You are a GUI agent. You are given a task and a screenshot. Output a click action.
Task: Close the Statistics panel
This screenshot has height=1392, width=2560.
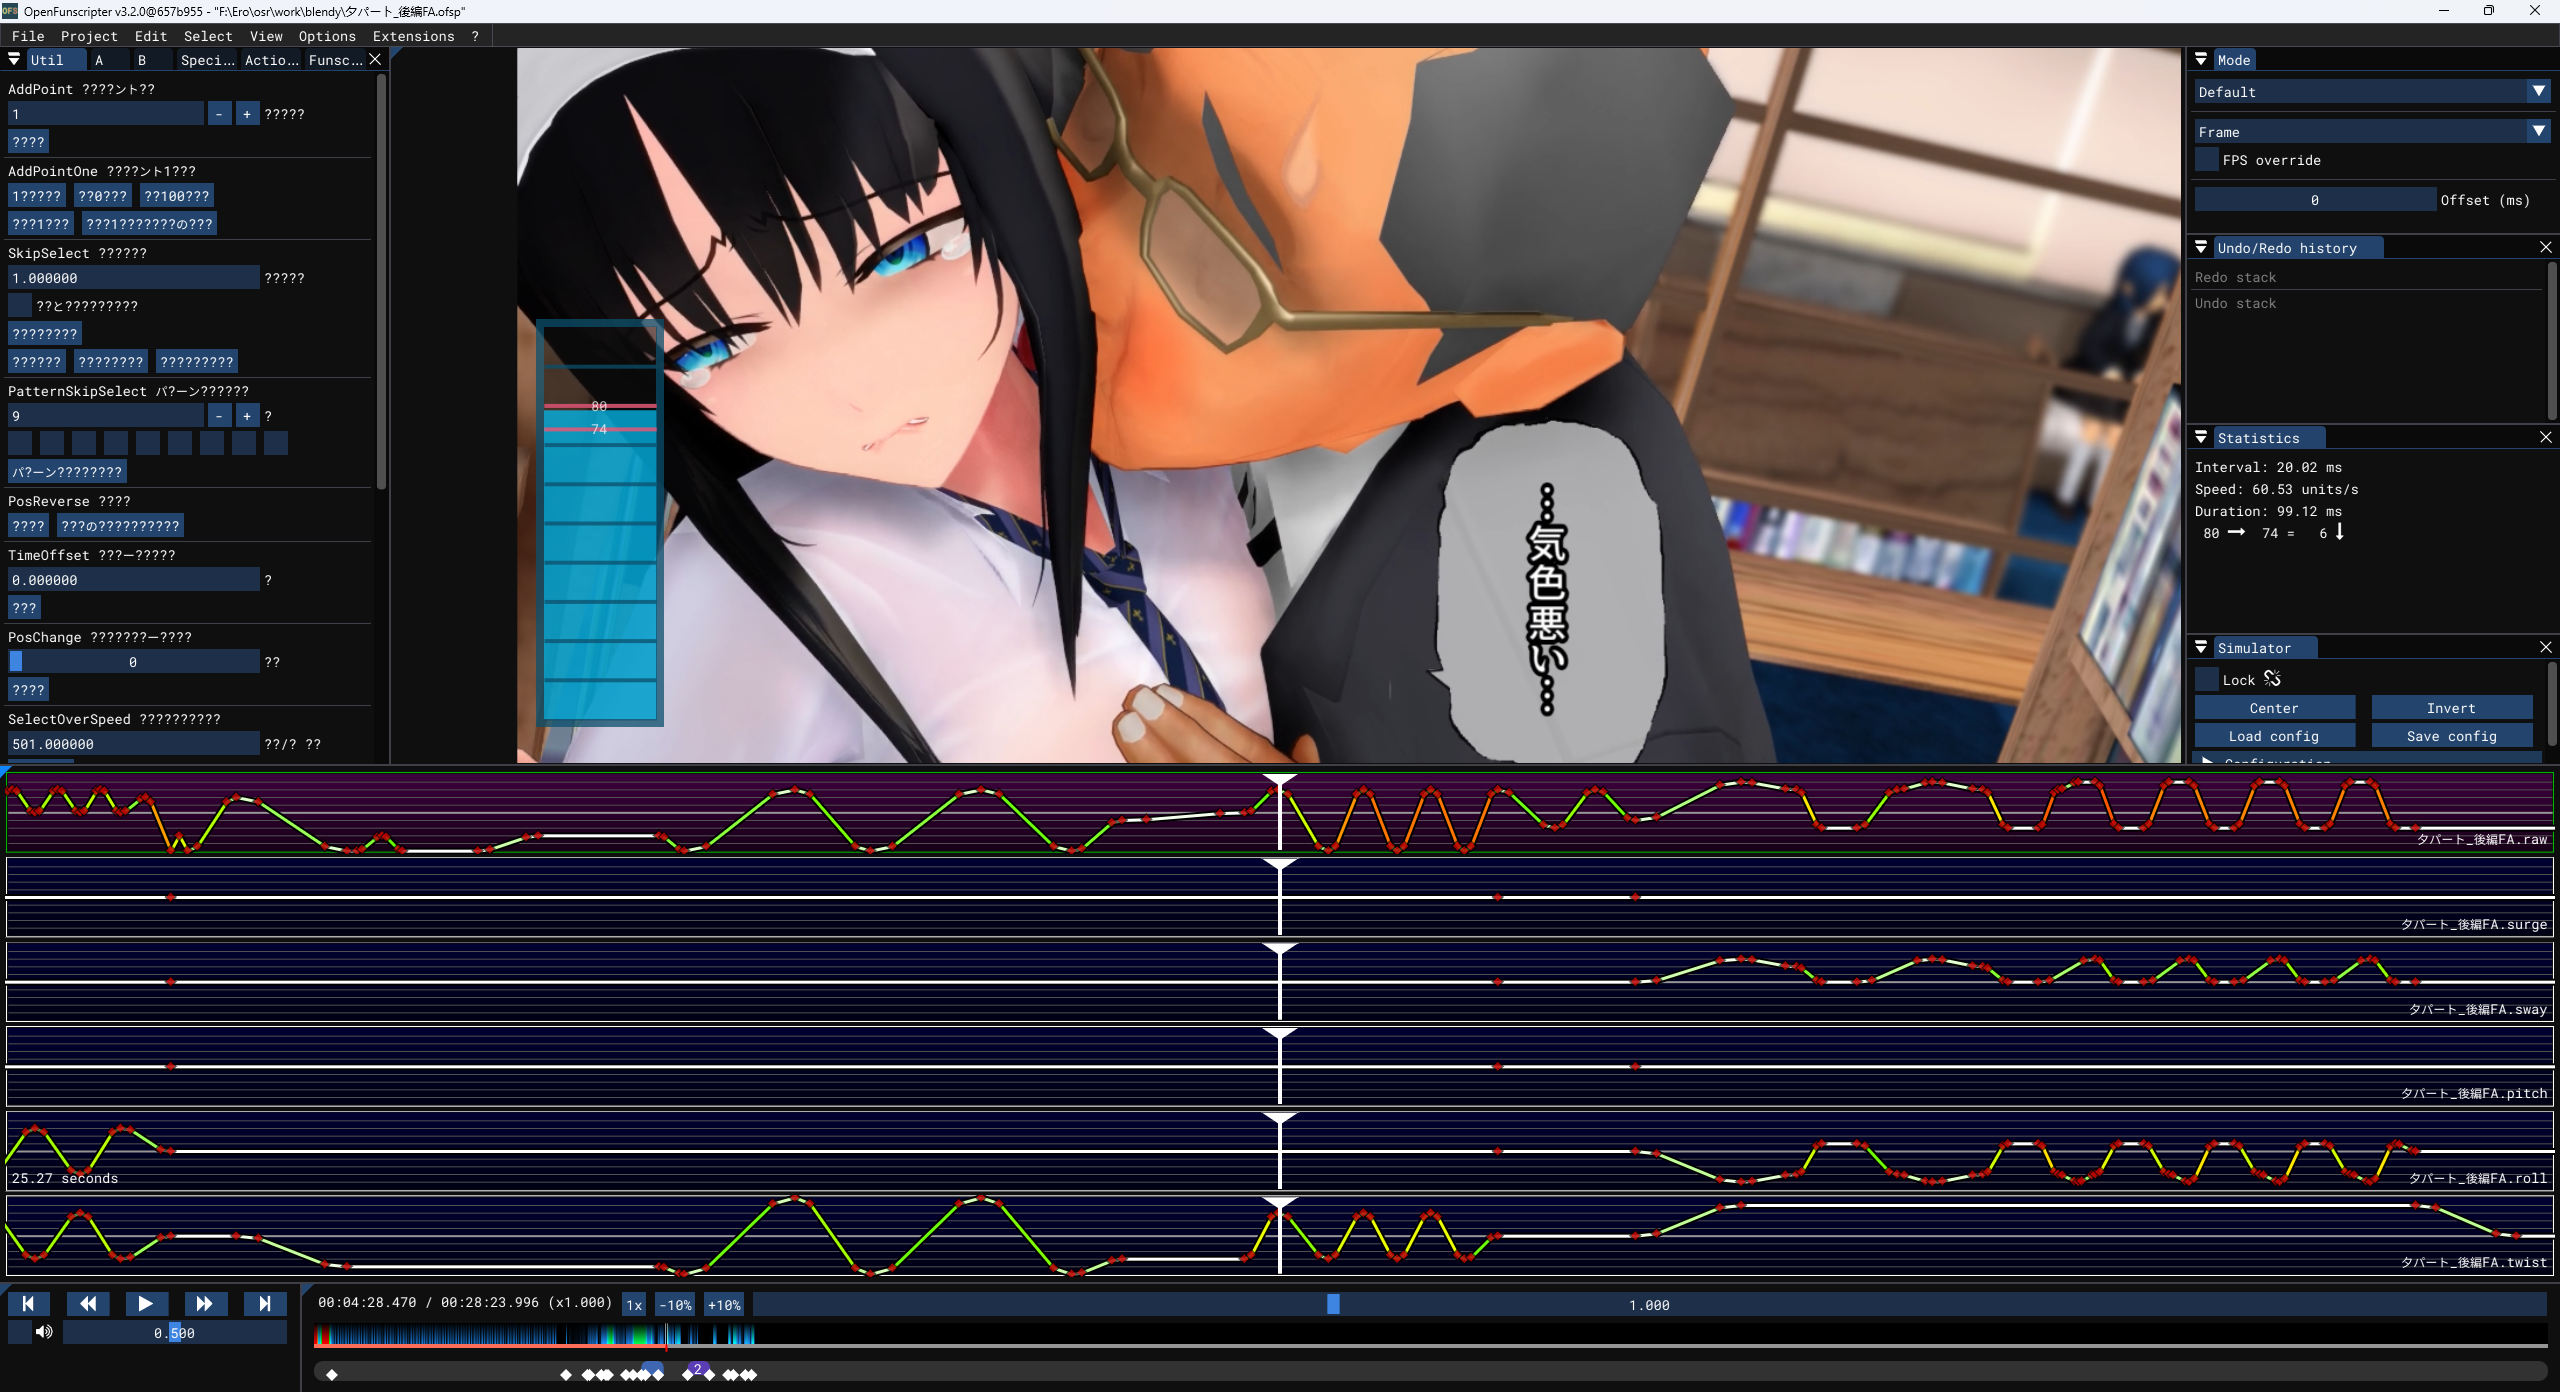point(2546,437)
